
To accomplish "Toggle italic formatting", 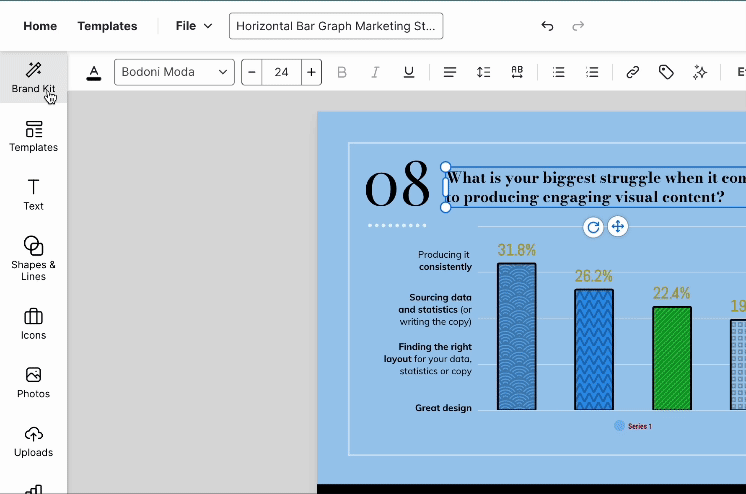I will (x=375, y=72).
